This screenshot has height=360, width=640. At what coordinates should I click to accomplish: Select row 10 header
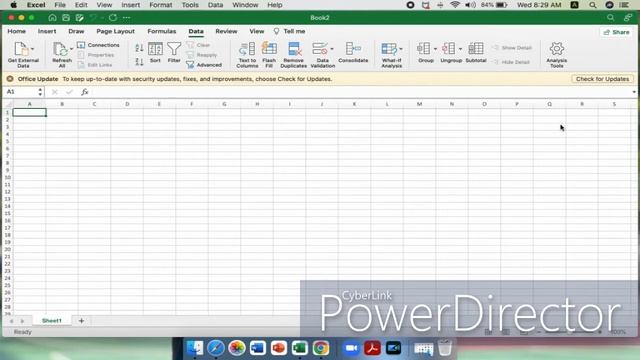(7, 177)
